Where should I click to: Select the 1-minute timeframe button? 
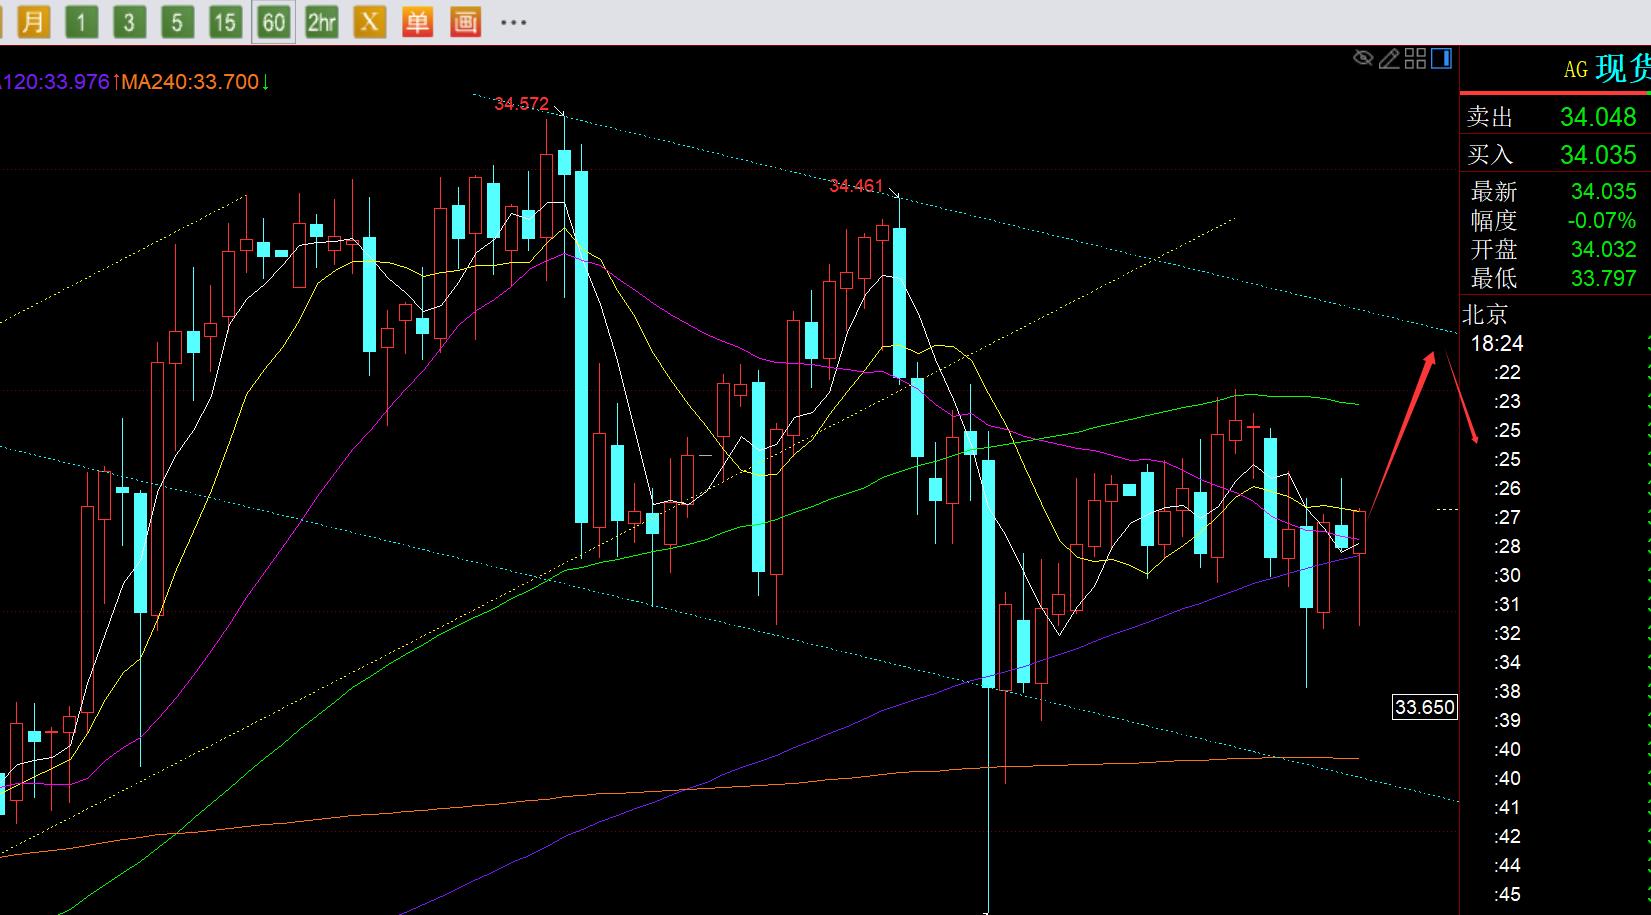(81, 21)
